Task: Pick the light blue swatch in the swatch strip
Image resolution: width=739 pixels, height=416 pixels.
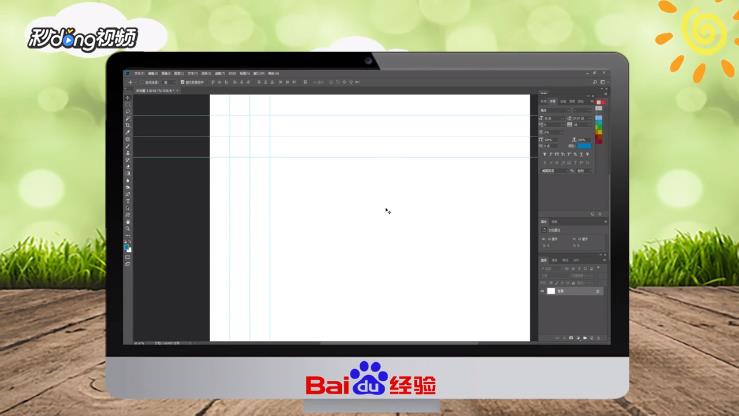Action: [599, 118]
